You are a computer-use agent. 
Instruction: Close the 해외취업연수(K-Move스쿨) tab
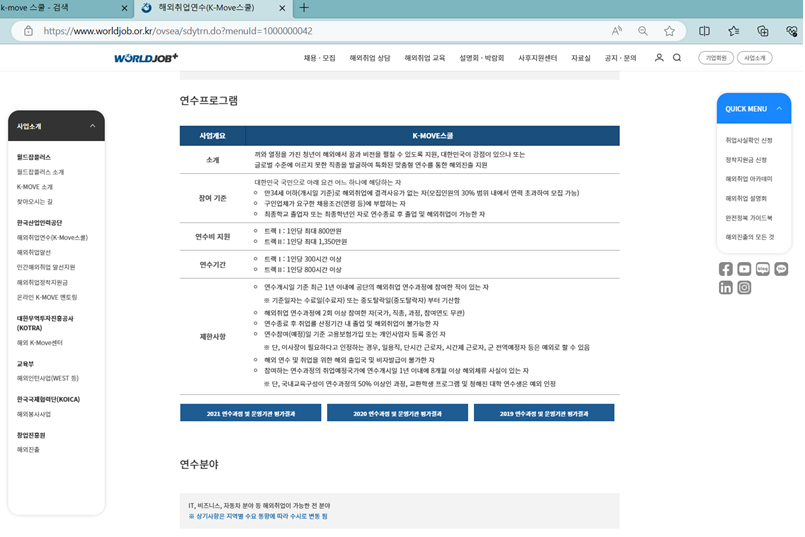(x=282, y=8)
